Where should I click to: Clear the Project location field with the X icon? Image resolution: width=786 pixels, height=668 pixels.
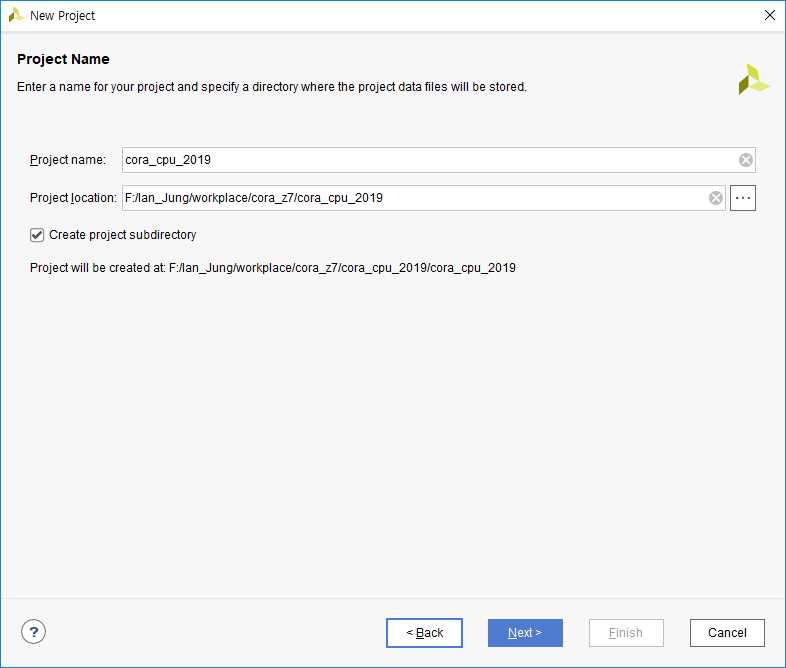716,198
